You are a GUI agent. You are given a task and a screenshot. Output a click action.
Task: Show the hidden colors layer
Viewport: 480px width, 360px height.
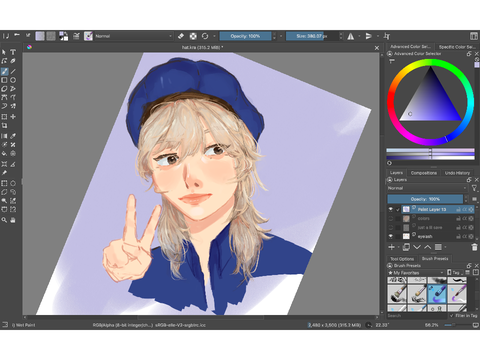[391, 219]
